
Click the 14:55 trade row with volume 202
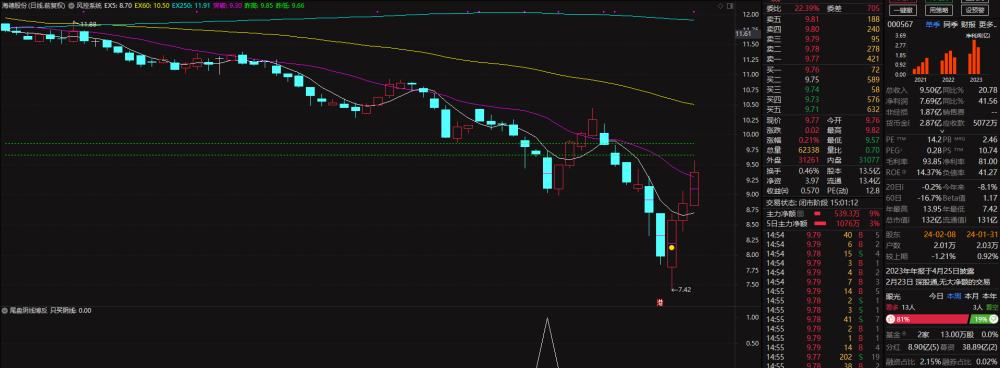823,357
